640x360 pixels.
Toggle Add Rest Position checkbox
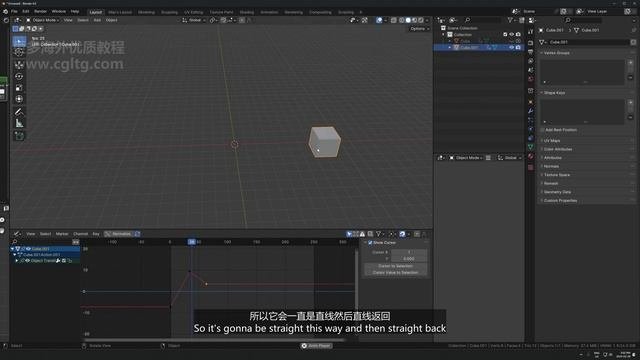[542, 130]
